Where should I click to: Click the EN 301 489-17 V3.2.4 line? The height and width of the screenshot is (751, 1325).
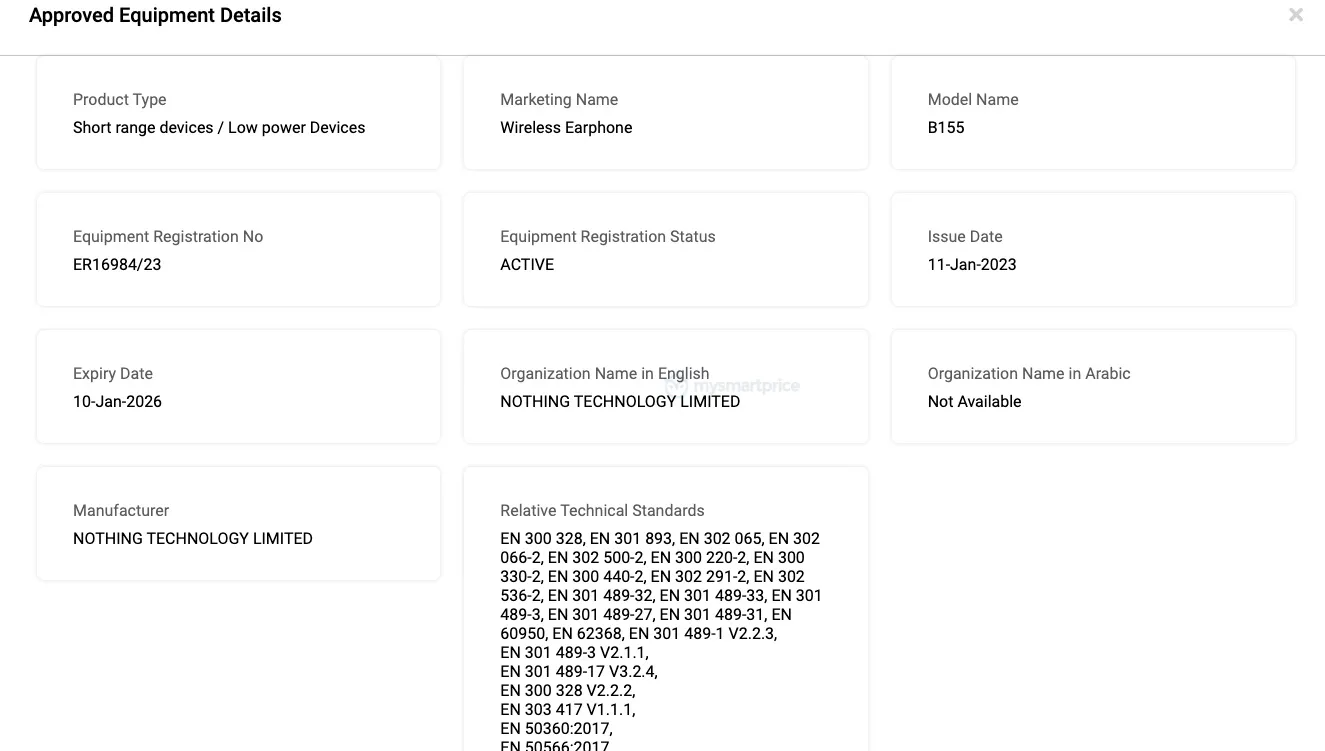click(x=579, y=671)
